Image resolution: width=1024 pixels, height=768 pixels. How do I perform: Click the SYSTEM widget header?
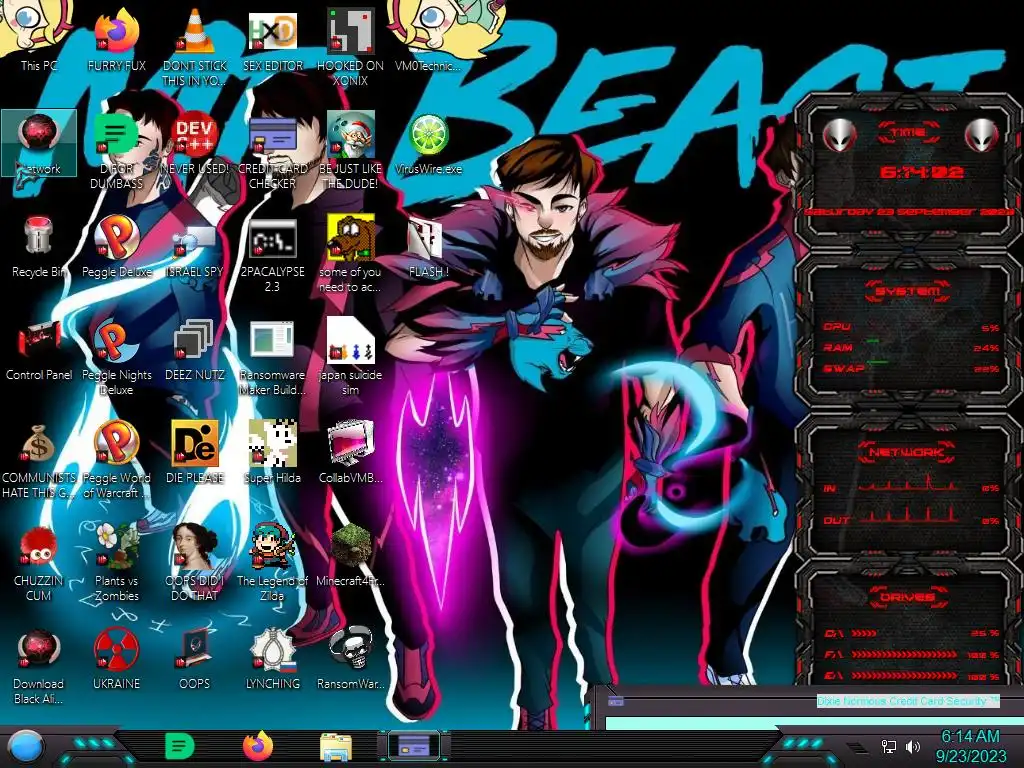coord(908,291)
